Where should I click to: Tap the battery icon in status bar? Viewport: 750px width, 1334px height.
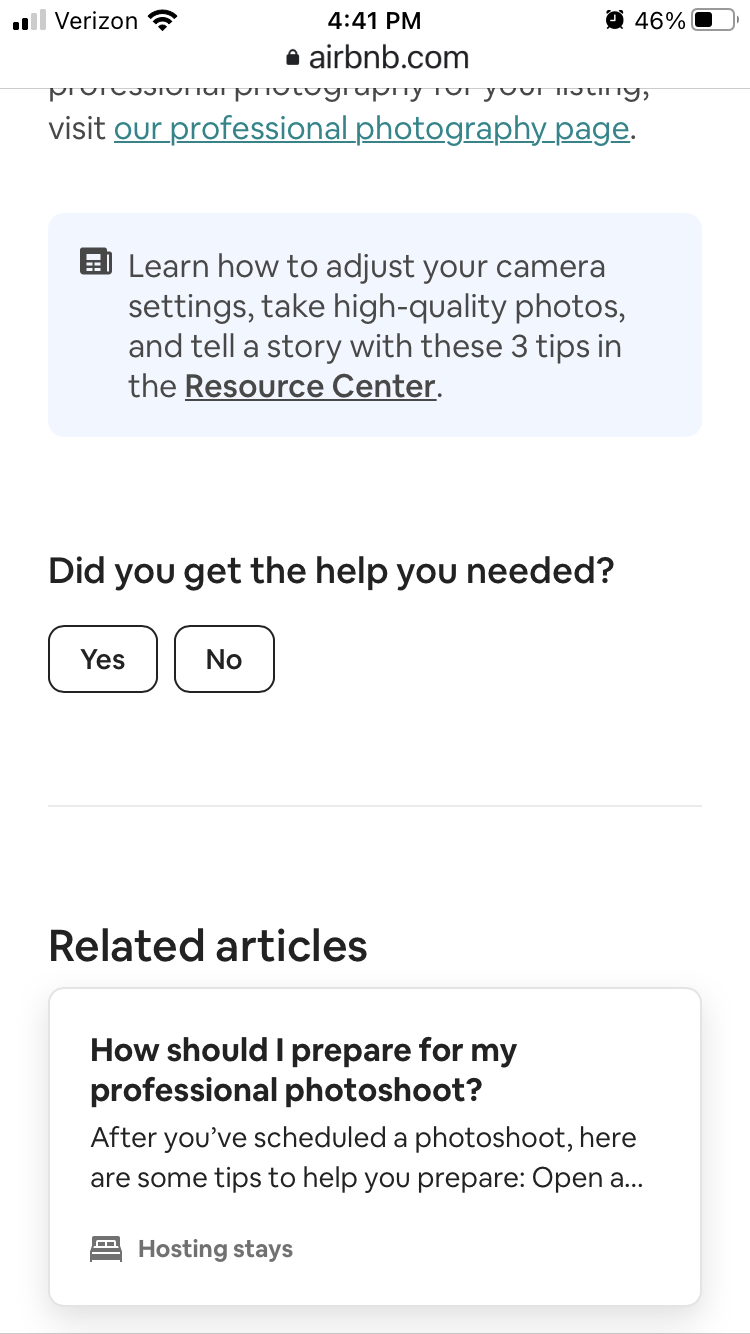[713, 20]
